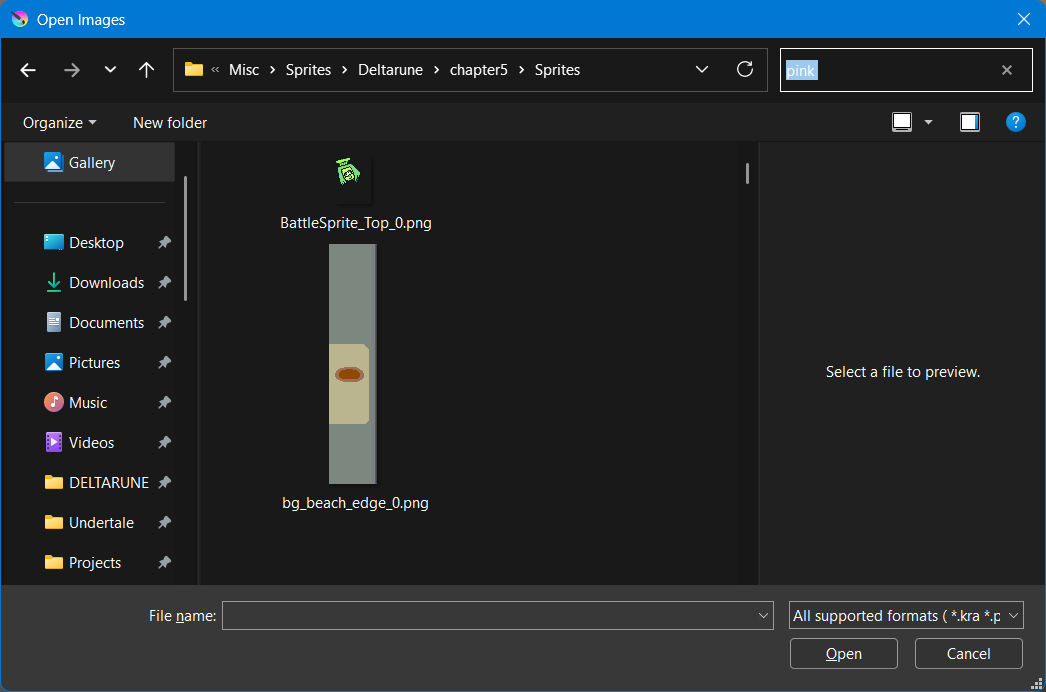
Task: Select the bg_beach_edge_0.png thumbnail
Action: coord(353,364)
